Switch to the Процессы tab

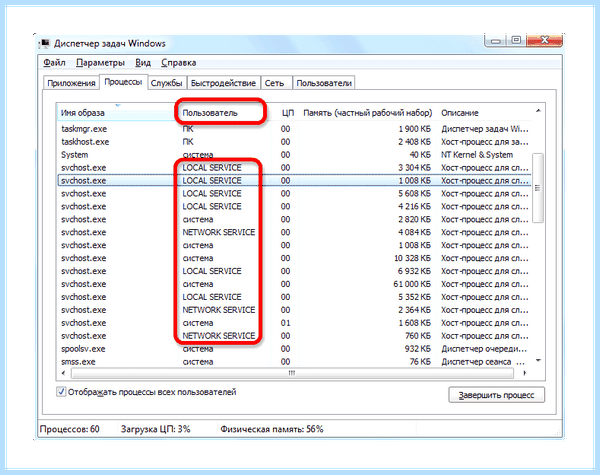point(123,82)
